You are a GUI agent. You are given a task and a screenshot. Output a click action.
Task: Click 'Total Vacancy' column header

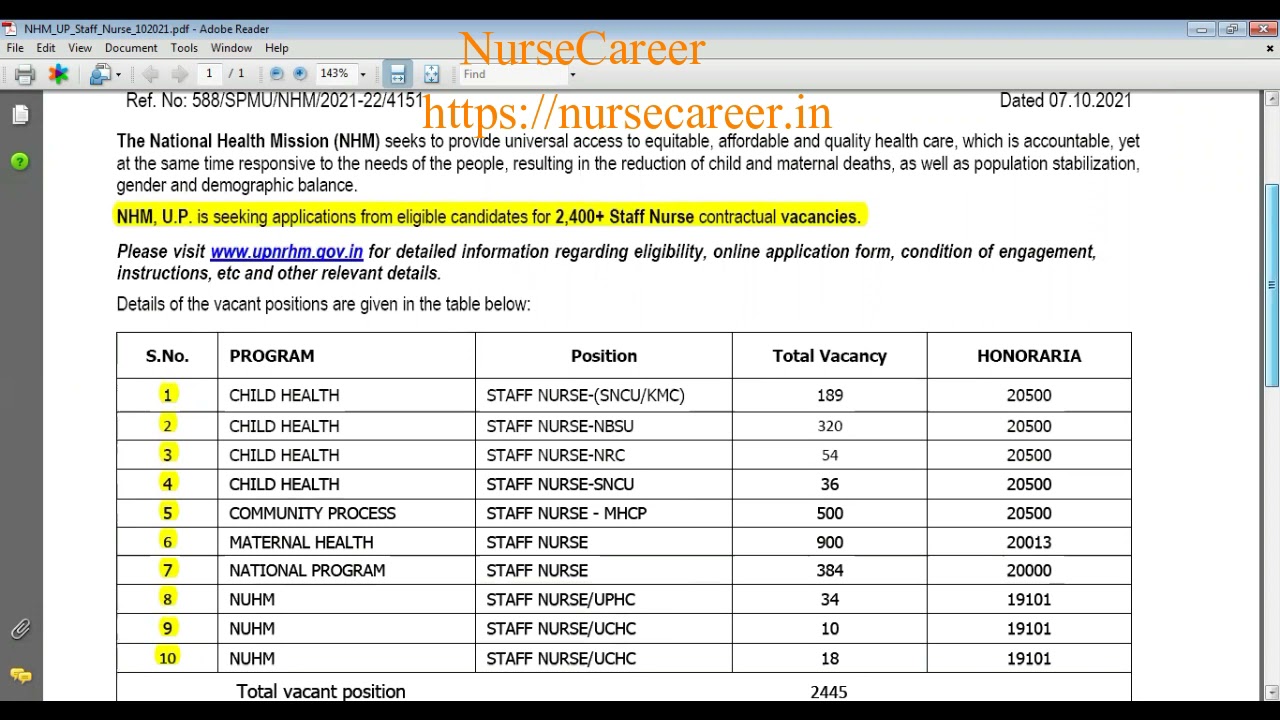[x=829, y=356]
